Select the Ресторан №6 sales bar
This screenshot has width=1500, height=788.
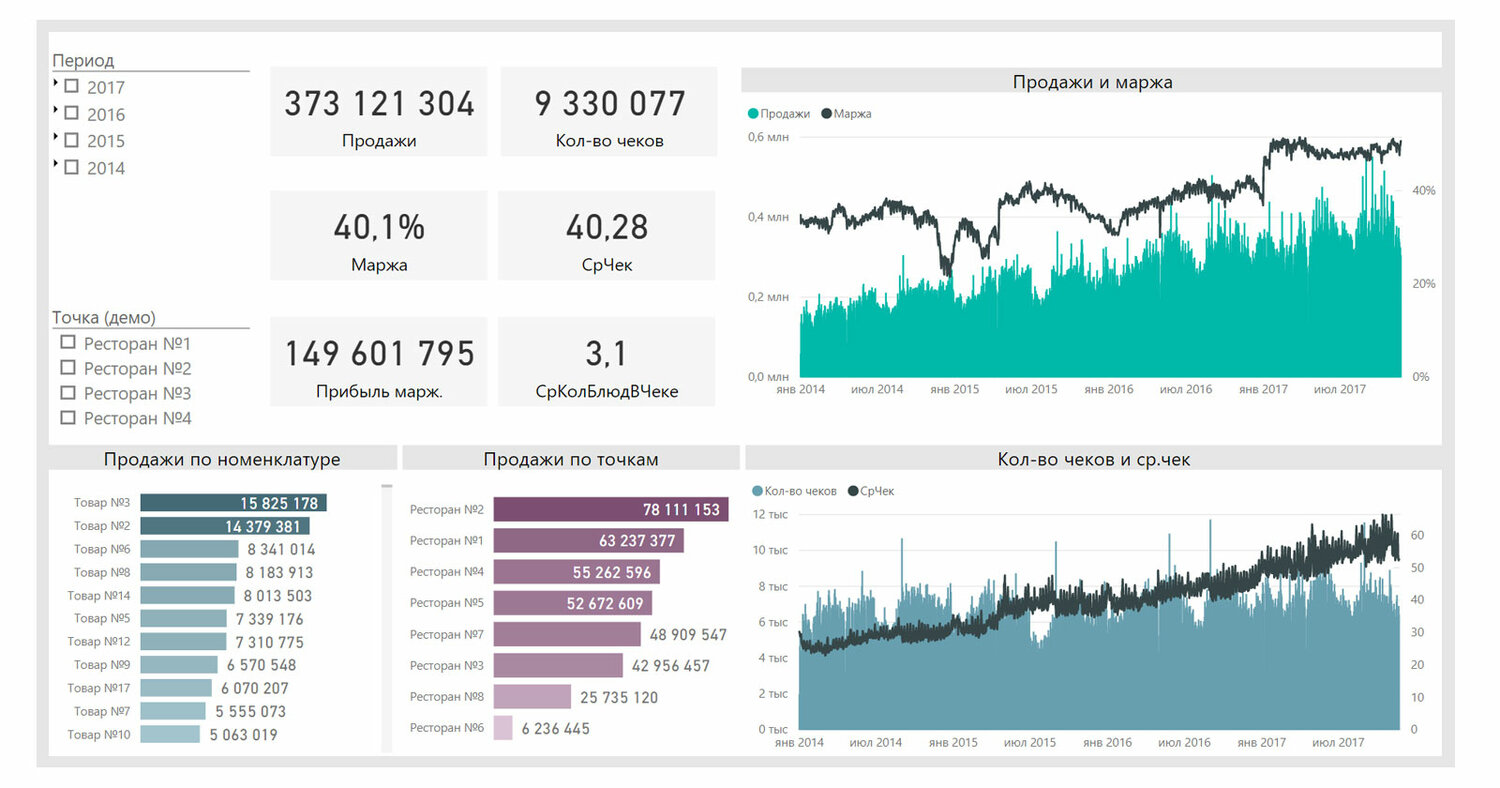pos(503,728)
